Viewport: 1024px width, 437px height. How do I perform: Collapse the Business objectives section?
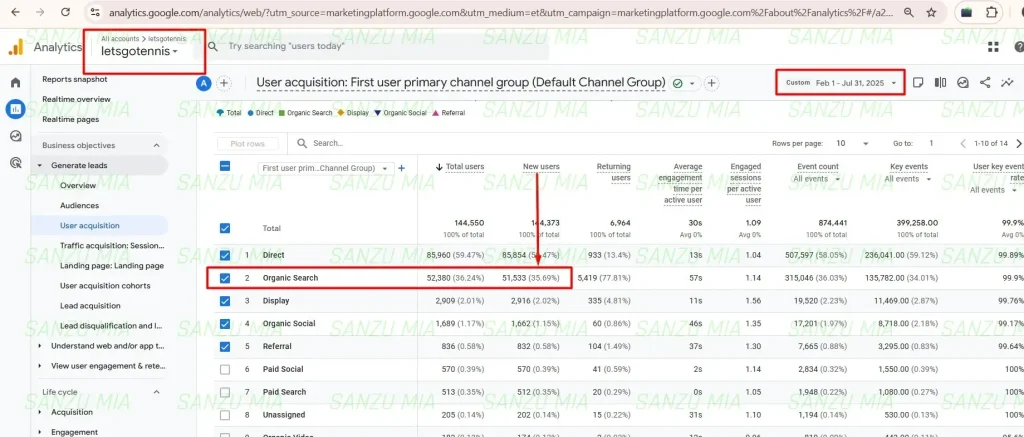[157, 145]
